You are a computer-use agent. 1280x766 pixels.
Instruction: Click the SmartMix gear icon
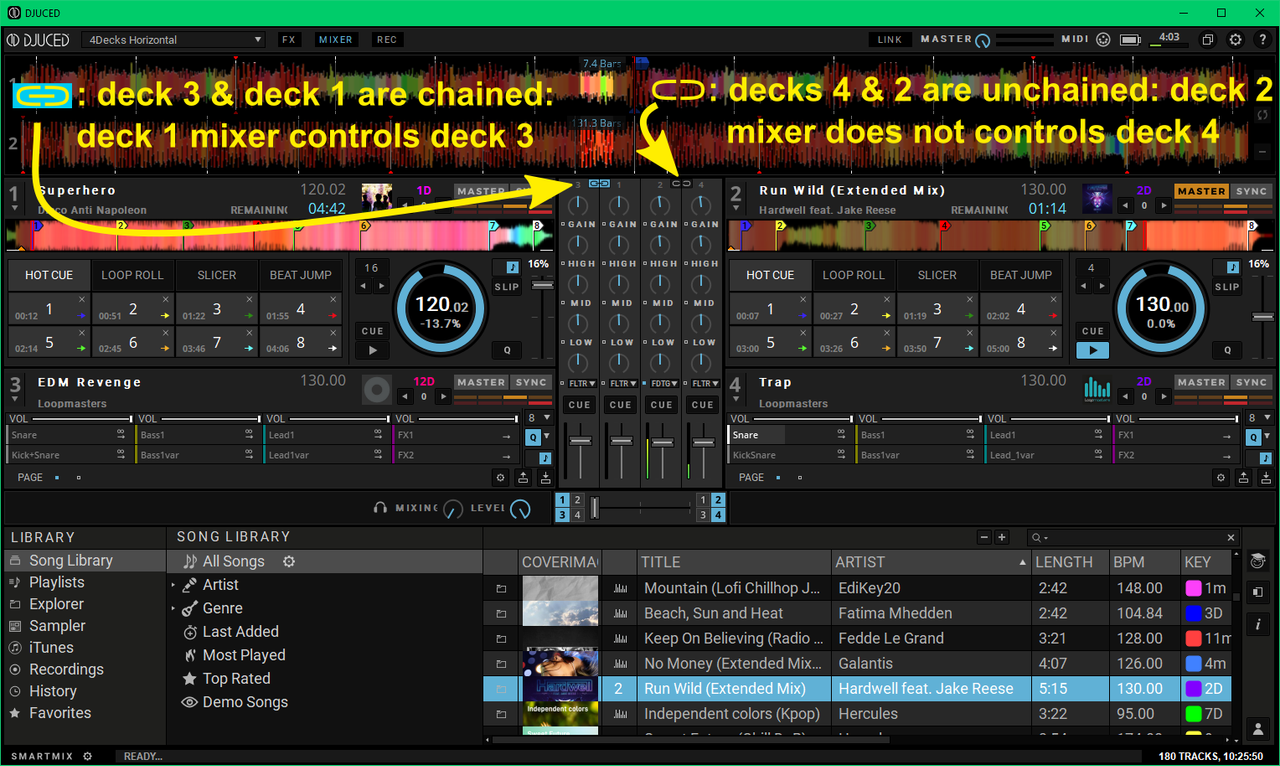coord(88,756)
